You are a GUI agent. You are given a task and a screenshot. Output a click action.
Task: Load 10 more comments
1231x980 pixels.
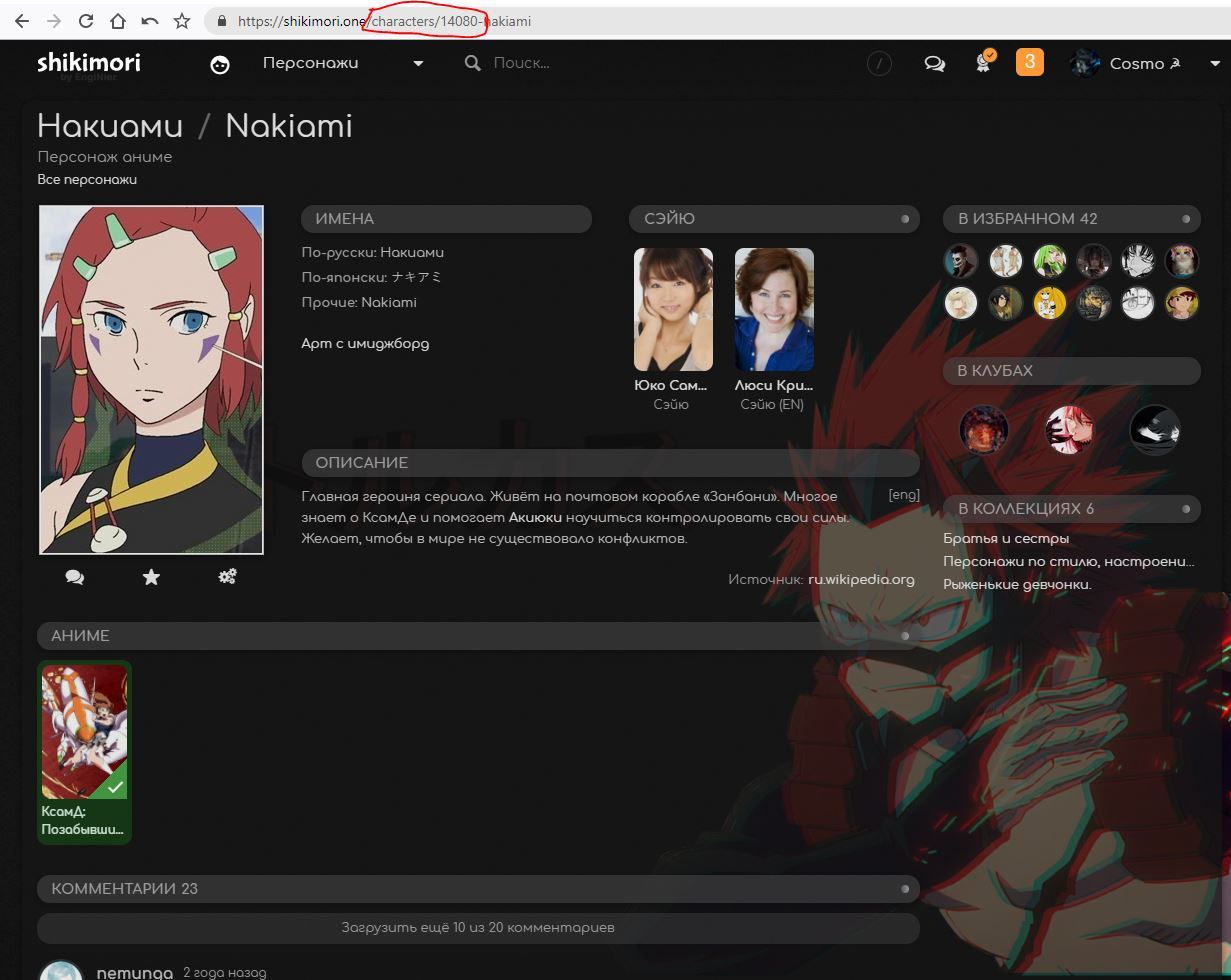478,927
